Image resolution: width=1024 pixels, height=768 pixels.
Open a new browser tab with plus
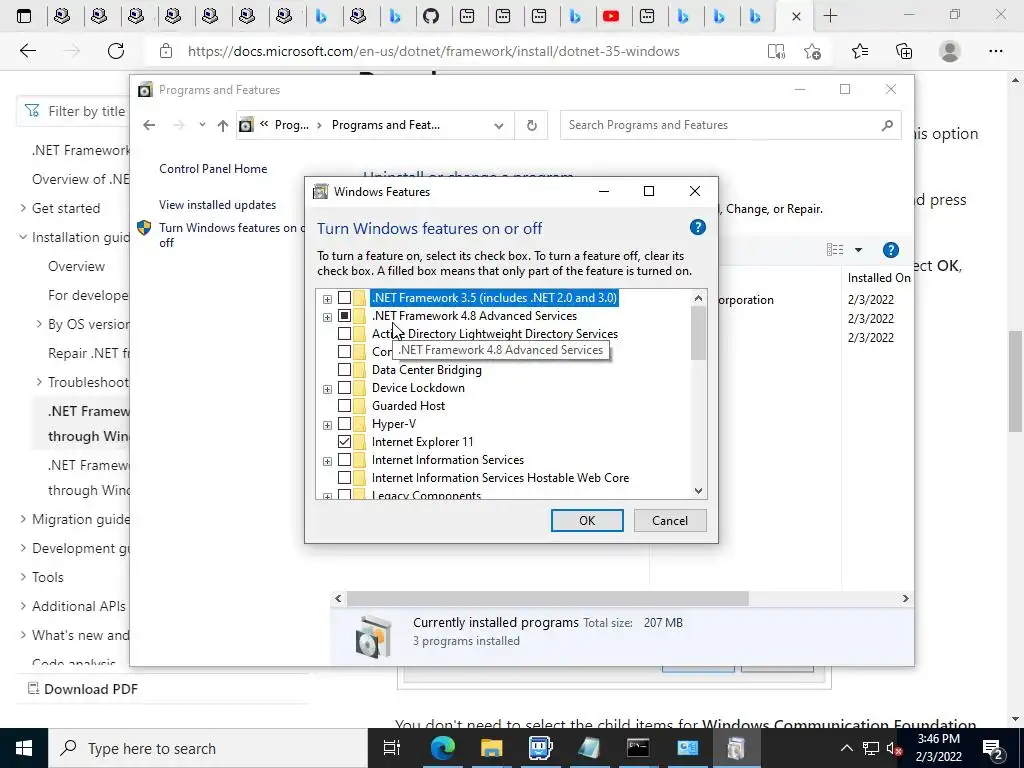tap(830, 16)
